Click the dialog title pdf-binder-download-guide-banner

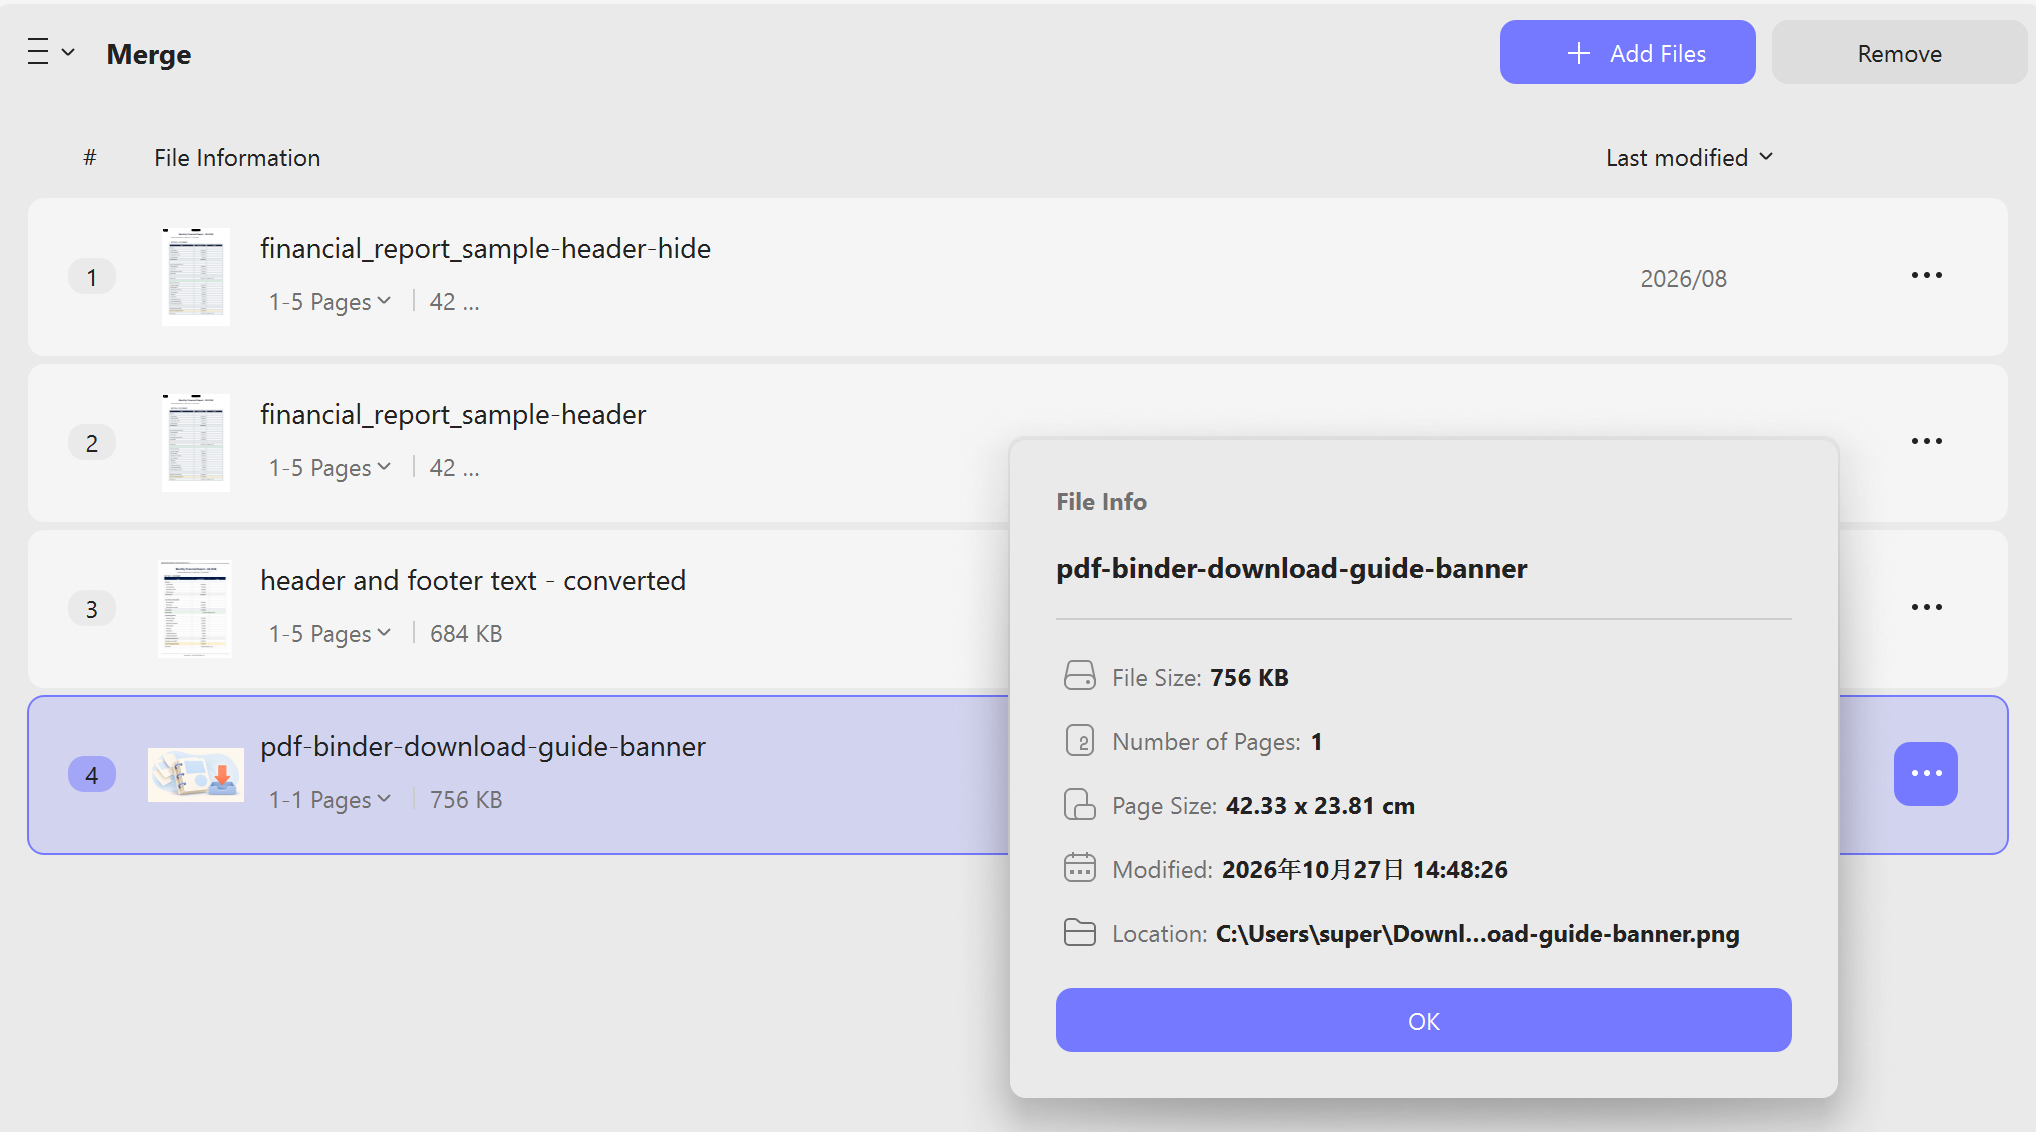pos(1291,569)
